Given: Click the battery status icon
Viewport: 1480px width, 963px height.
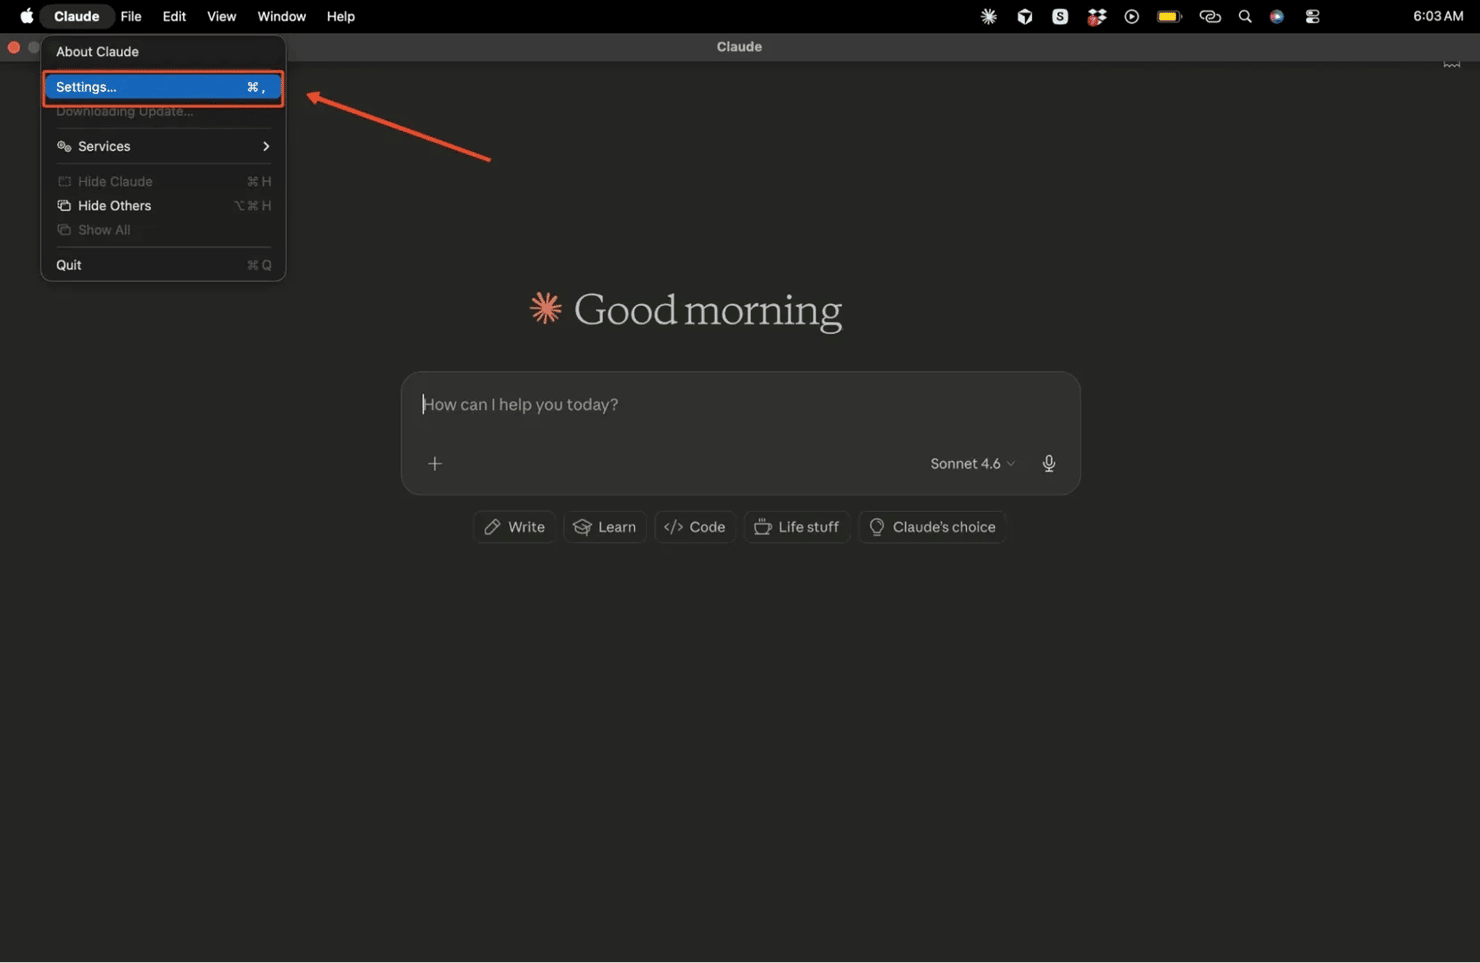Looking at the screenshot, I should pos(1169,16).
